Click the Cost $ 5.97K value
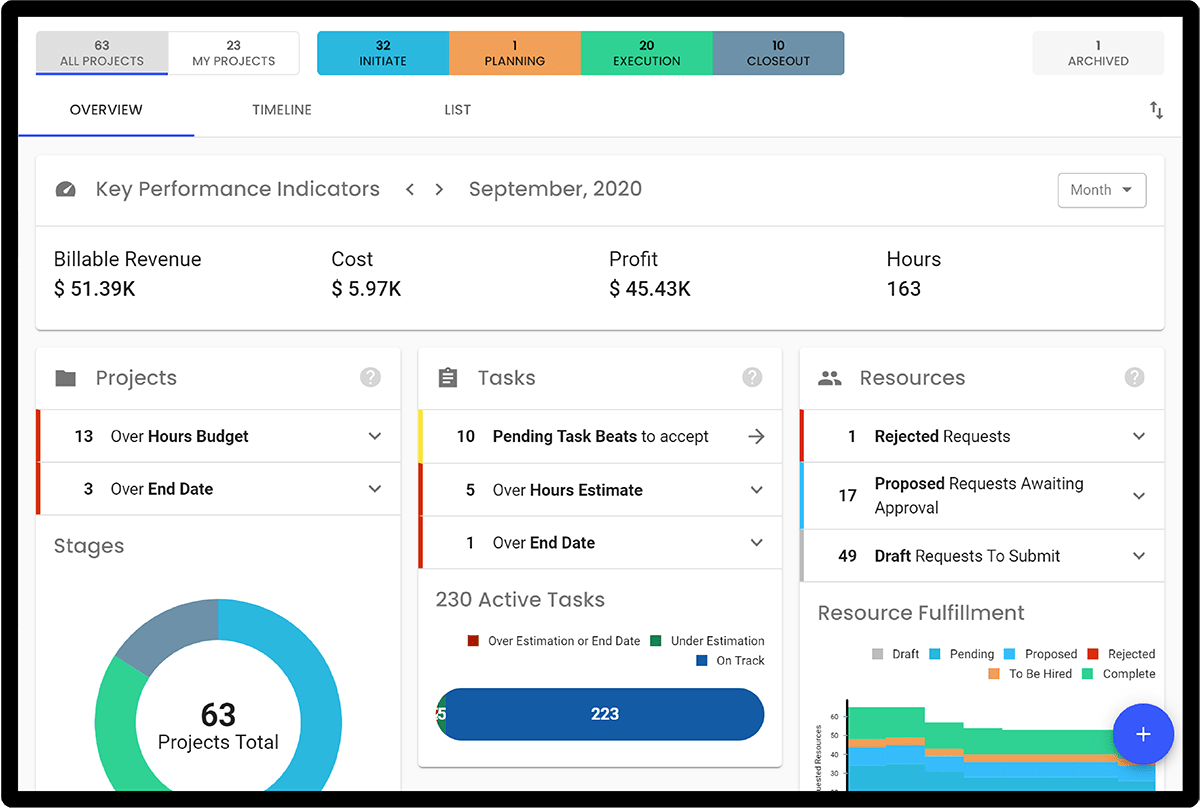This screenshot has height=810, width=1200. pos(366,289)
